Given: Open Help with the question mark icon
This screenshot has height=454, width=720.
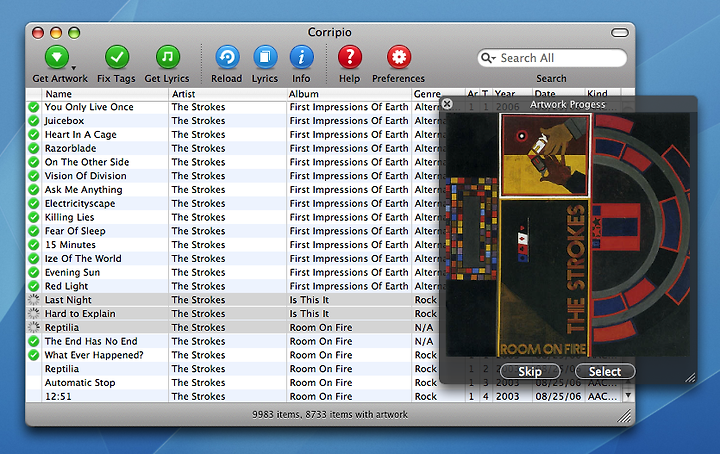Looking at the screenshot, I should pos(350,57).
